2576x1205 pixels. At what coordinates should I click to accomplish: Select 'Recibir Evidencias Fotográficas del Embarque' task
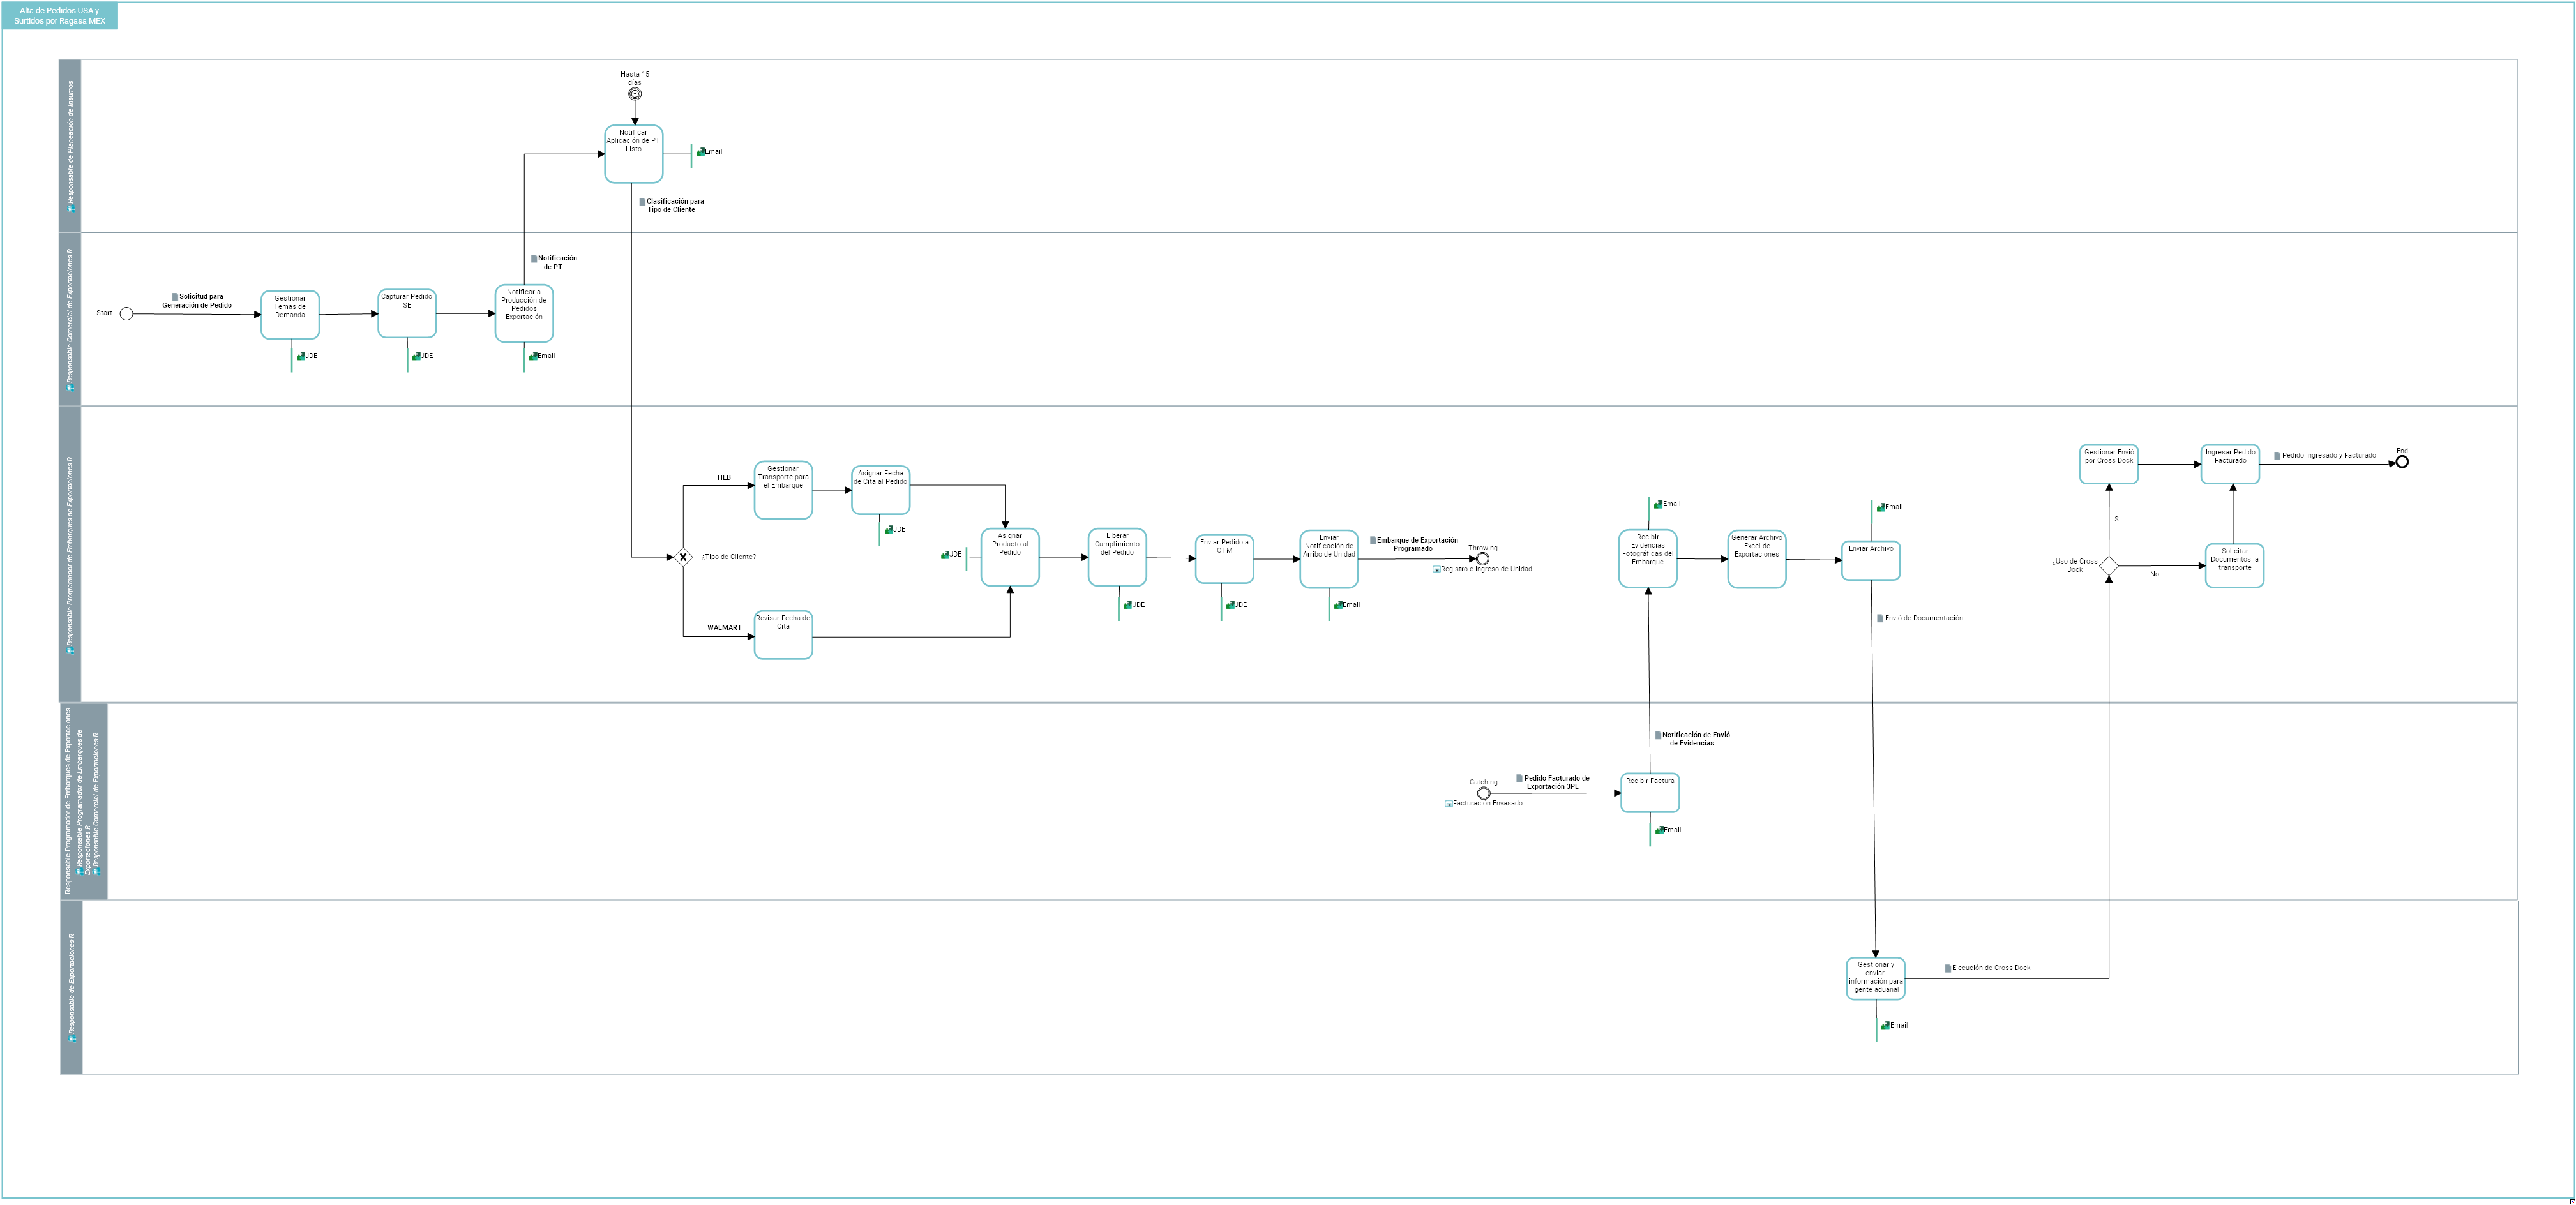click(x=1648, y=559)
